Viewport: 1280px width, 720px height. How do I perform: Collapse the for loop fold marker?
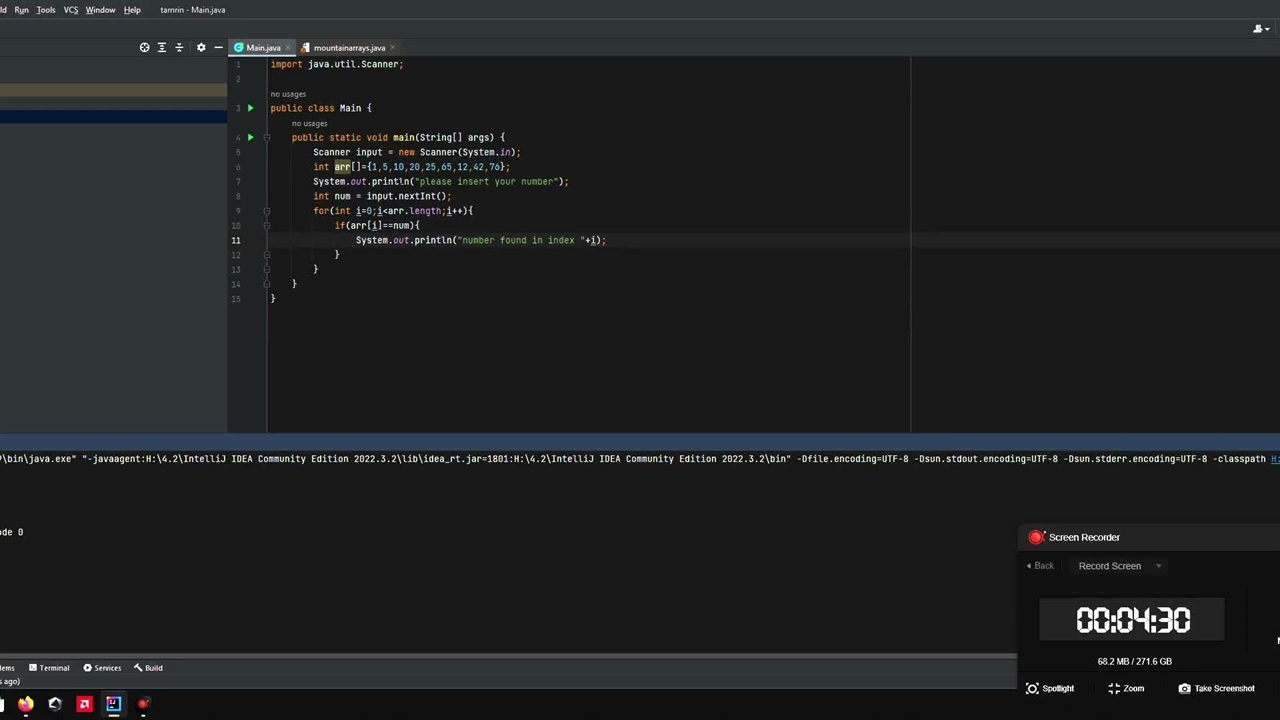pos(267,211)
